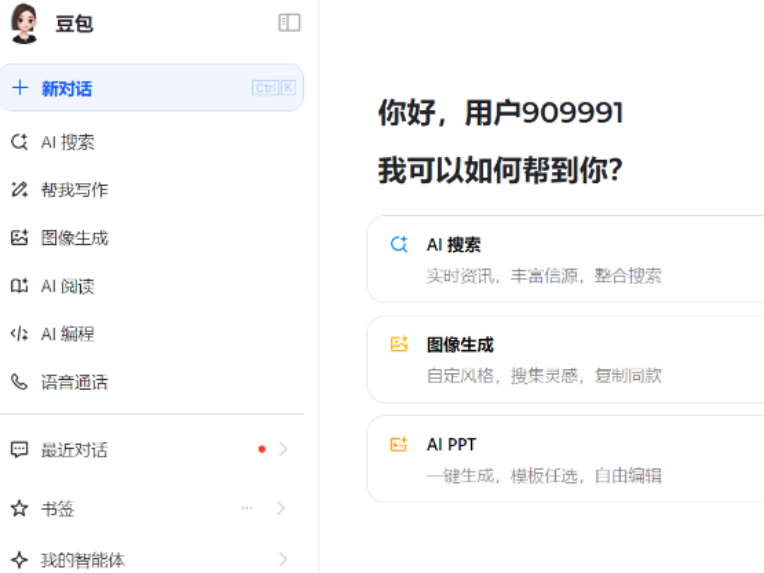Expand 最近对话 with its chevron arrow
The height and width of the screenshot is (573, 764).
pyautogui.click(x=283, y=449)
